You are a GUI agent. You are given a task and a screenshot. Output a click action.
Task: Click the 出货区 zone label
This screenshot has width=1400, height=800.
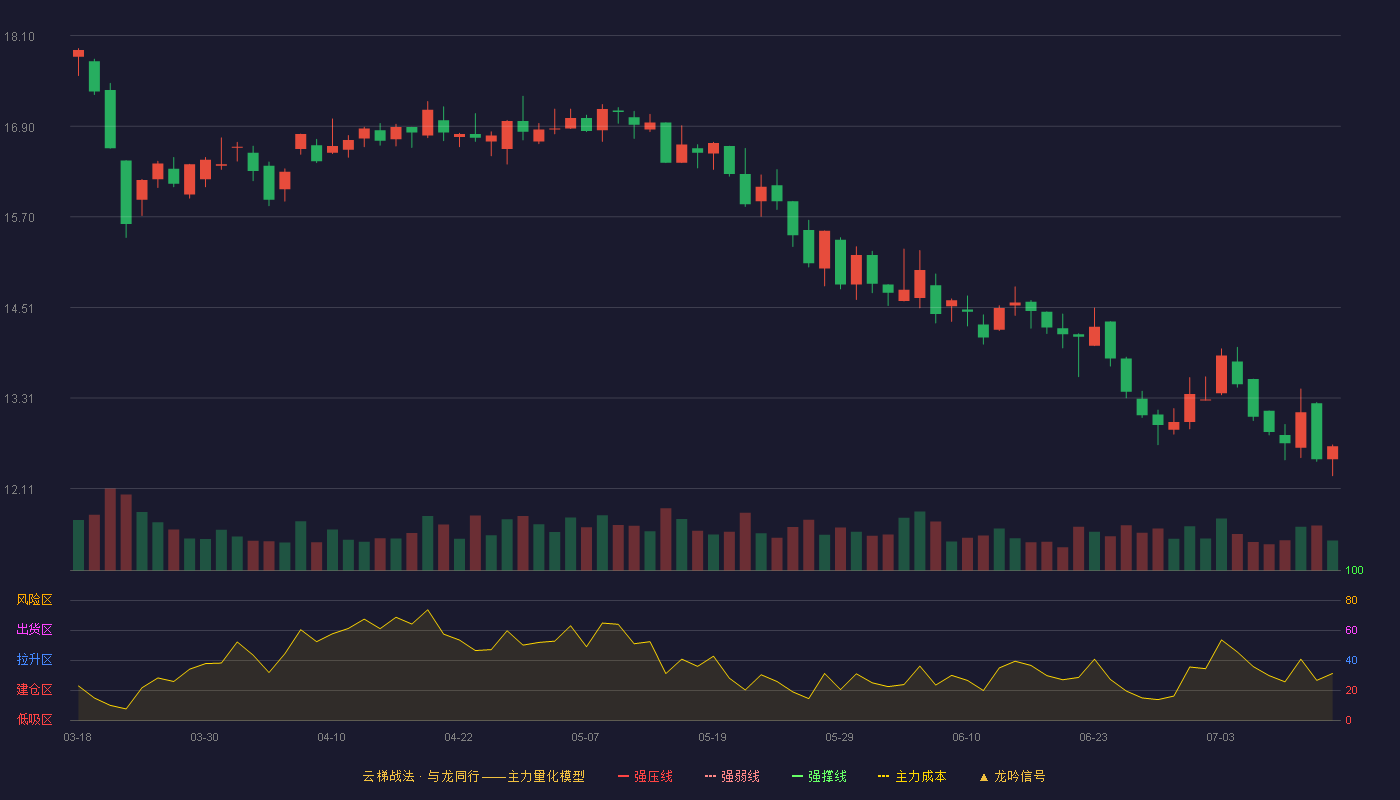point(34,630)
